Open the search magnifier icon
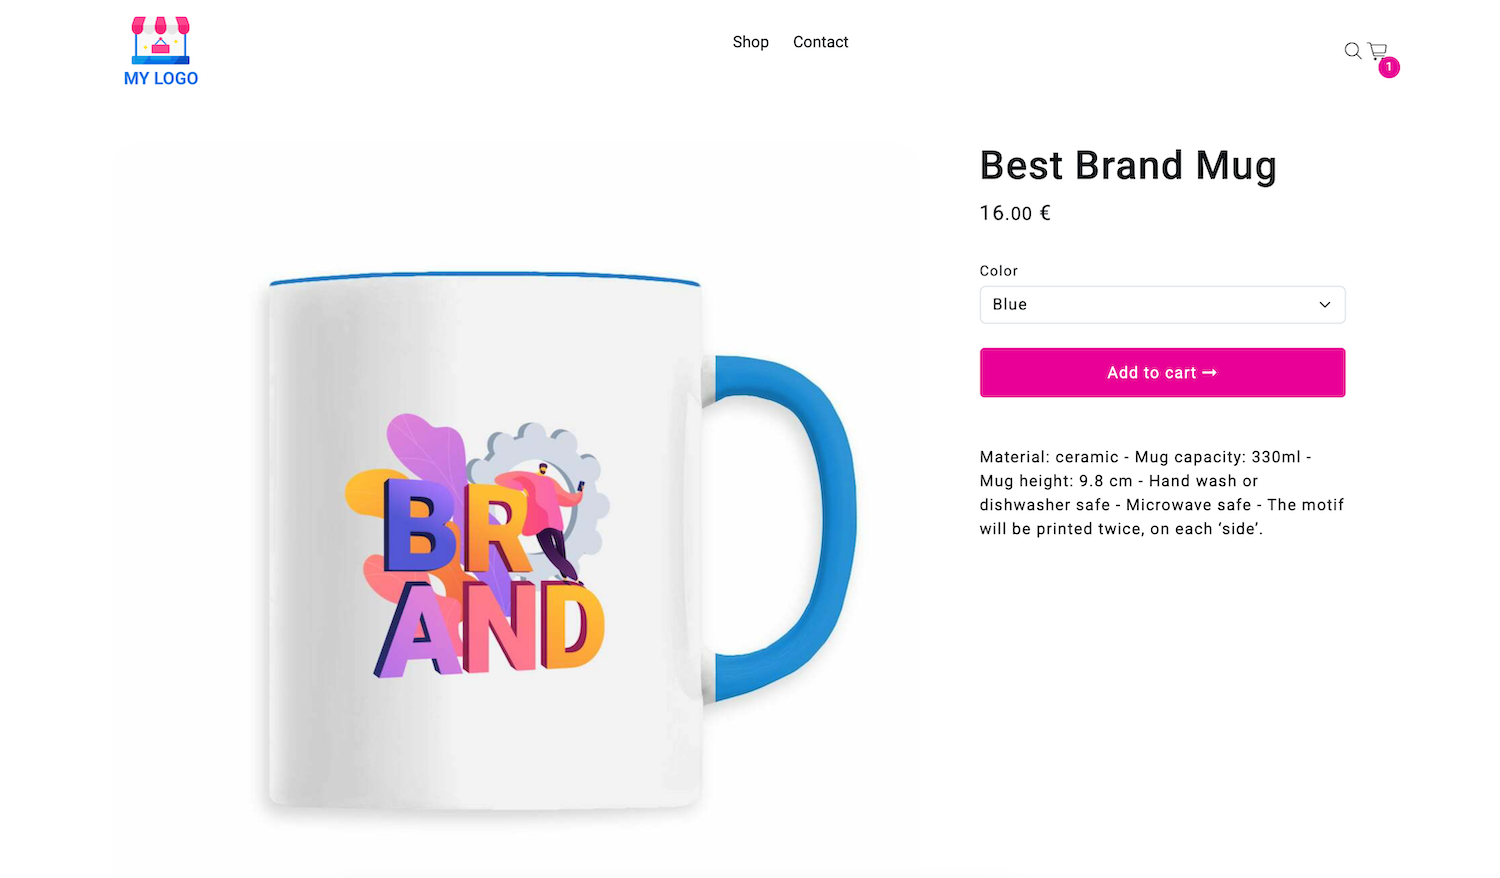Screen dimensions: 1500x878 tap(1352, 51)
